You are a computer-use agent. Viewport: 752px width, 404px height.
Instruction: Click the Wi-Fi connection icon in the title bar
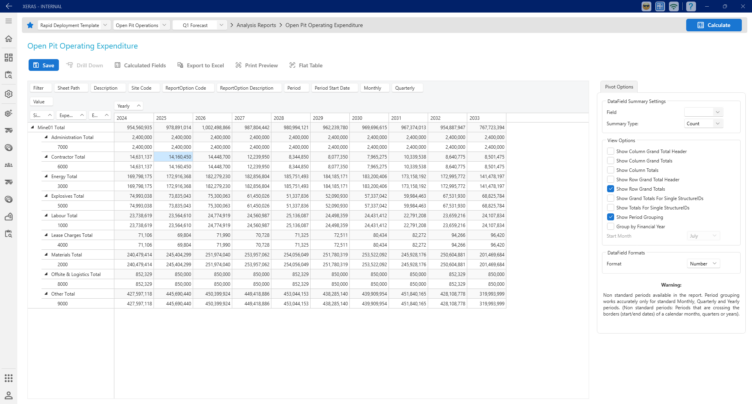click(674, 6)
